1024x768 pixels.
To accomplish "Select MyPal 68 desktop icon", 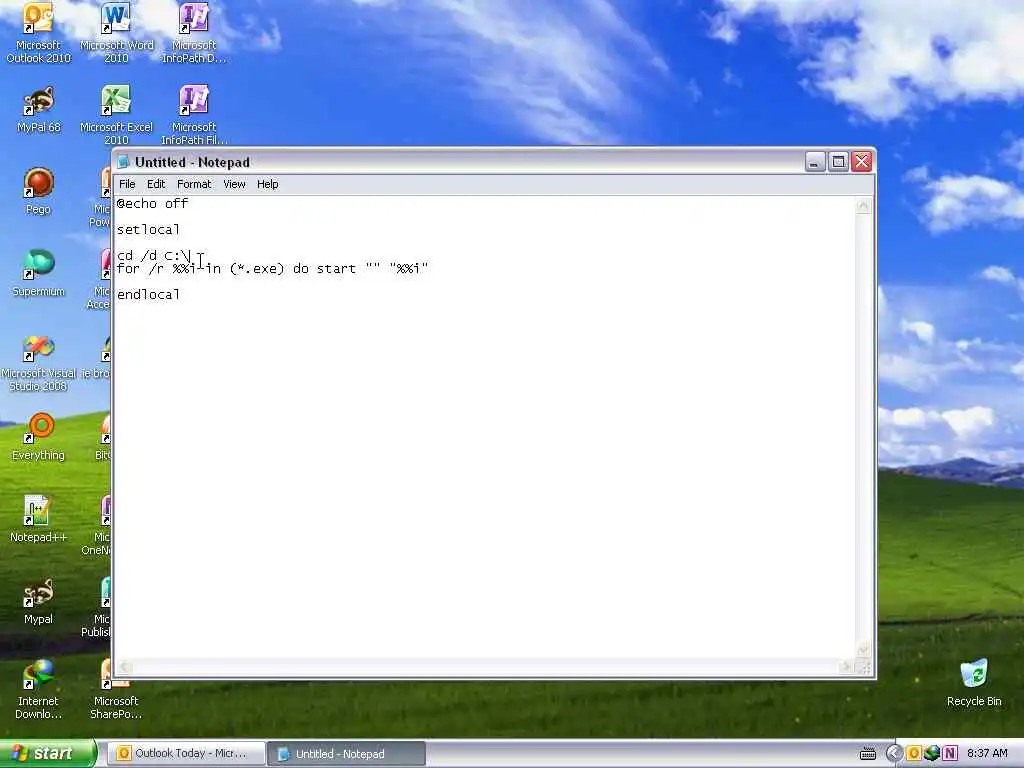I will click(38, 110).
